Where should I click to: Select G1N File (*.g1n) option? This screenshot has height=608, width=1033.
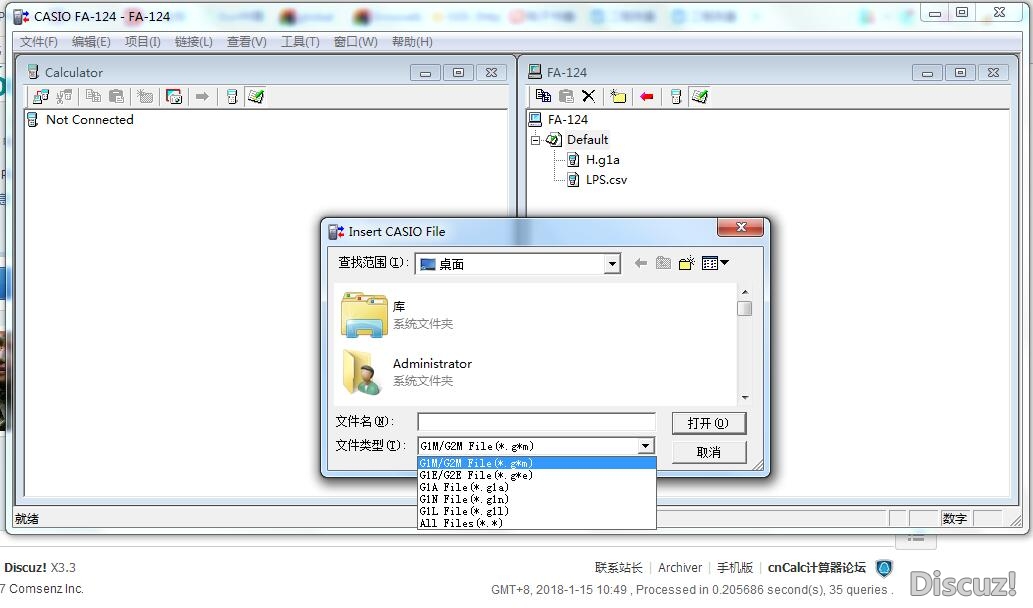(x=537, y=499)
